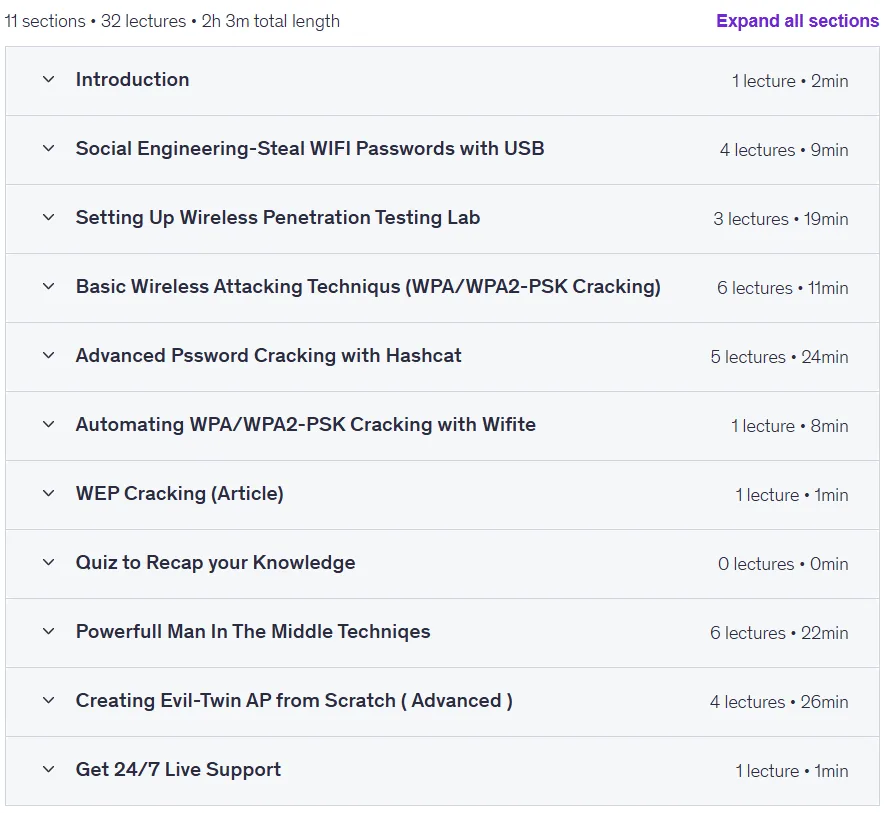Click '6 lectures • 22min' on Man In The Middle row
Screen dimensions: 884x813
point(779,633)
